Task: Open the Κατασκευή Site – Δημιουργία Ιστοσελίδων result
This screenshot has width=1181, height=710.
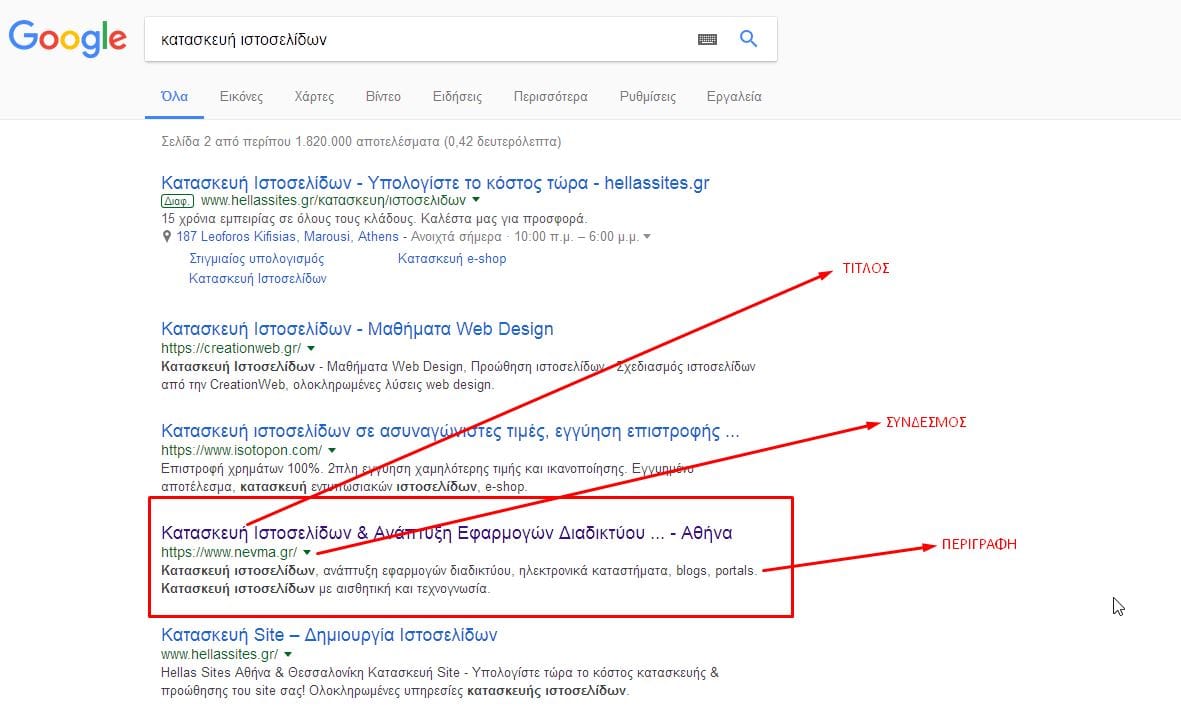Action: (x=329, y=635)
